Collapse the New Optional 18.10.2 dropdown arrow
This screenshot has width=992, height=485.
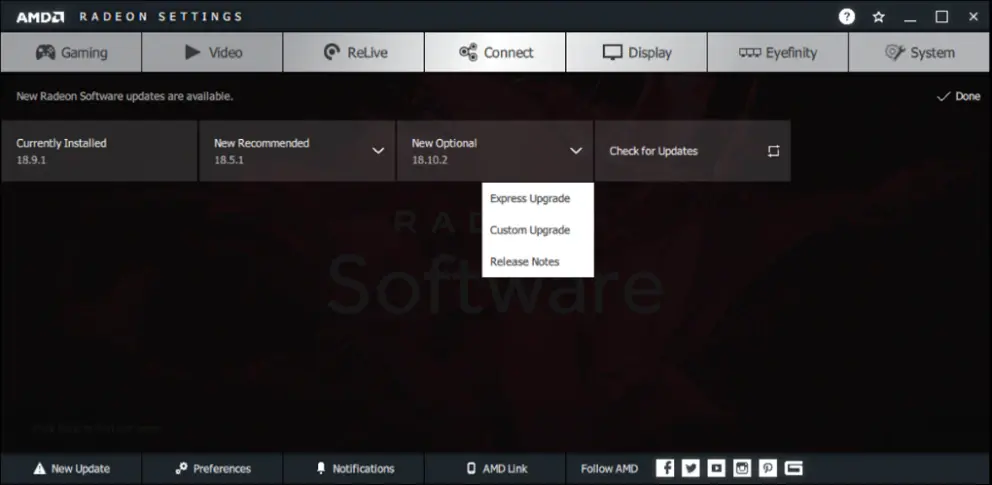click(576, 151)
